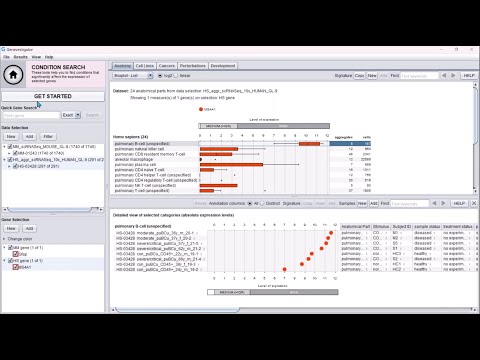This screenshot has height=360, width=480.
Task: Collapse HS gene tree node
Action: pos(4,261)
